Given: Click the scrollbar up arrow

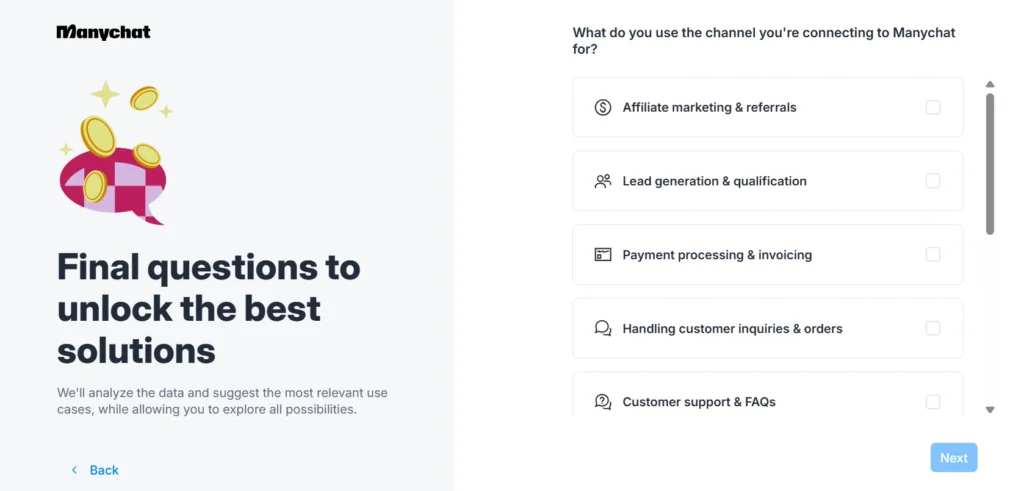Looking at the screenshot, I should click(x=990, y=85).
